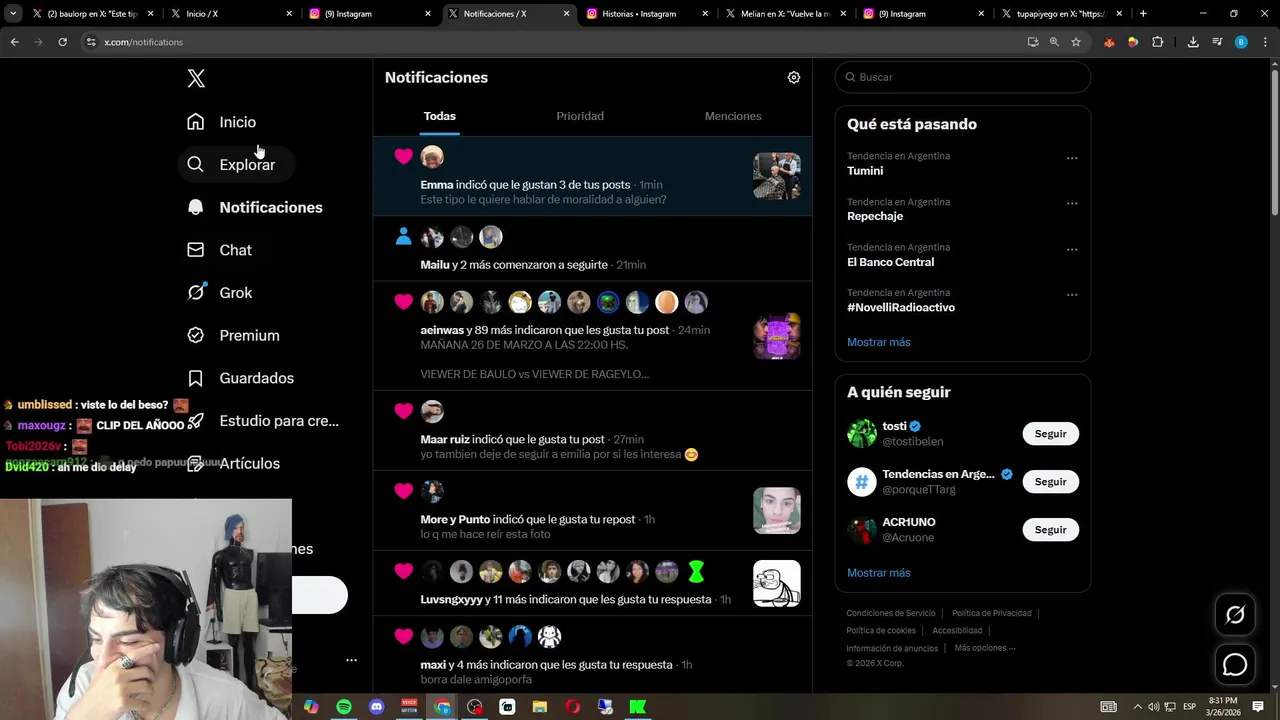
Task: Click the zoom magnifier in address bar
Action: [x=1054, y=42]
